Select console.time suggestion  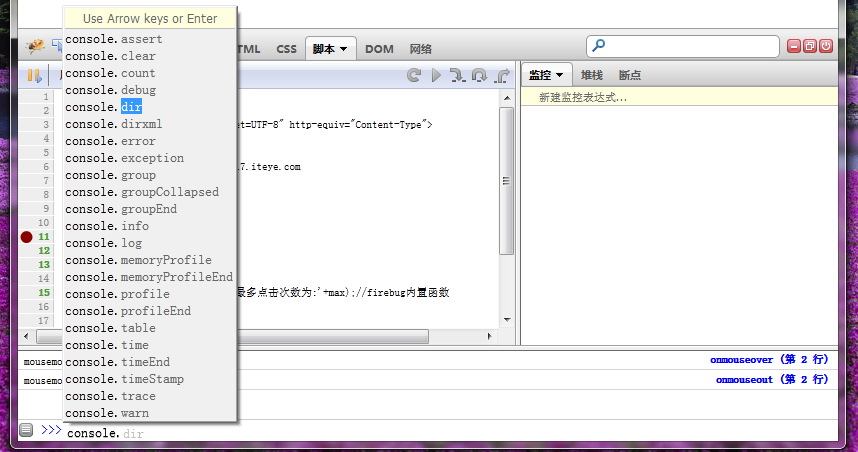pyautogui.click(x=150, y=345)
